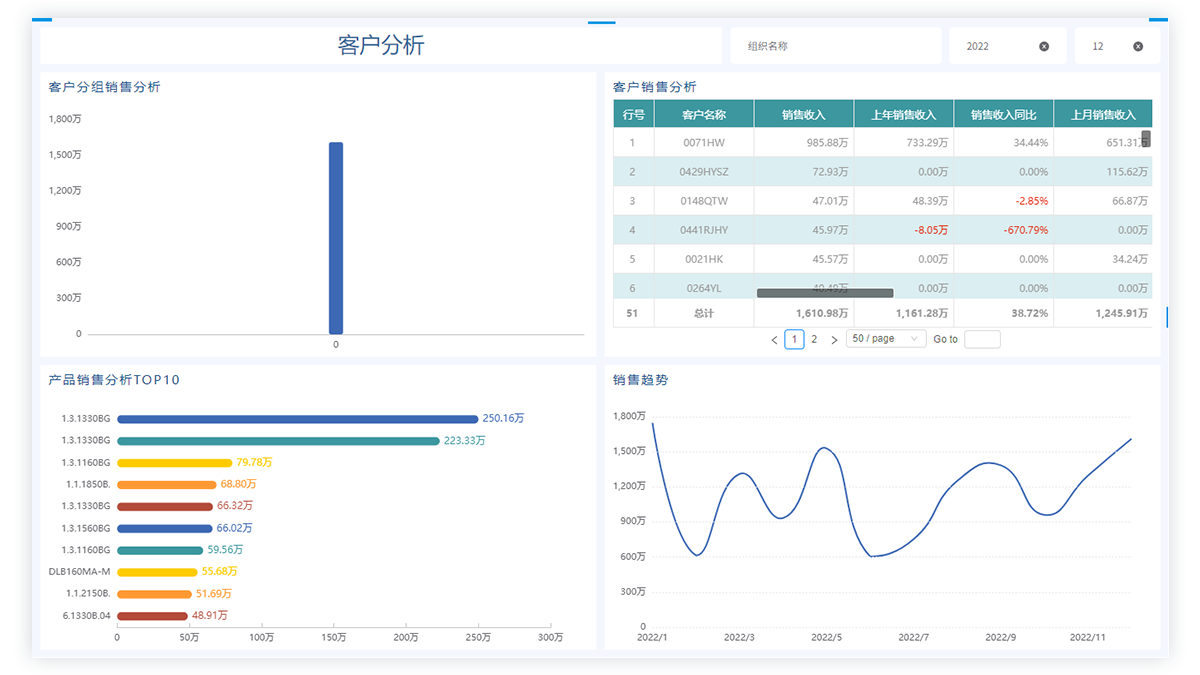The image size is (1200, 675).
Task: Click the tall blue customer group bar
Action: coord(336,238)
